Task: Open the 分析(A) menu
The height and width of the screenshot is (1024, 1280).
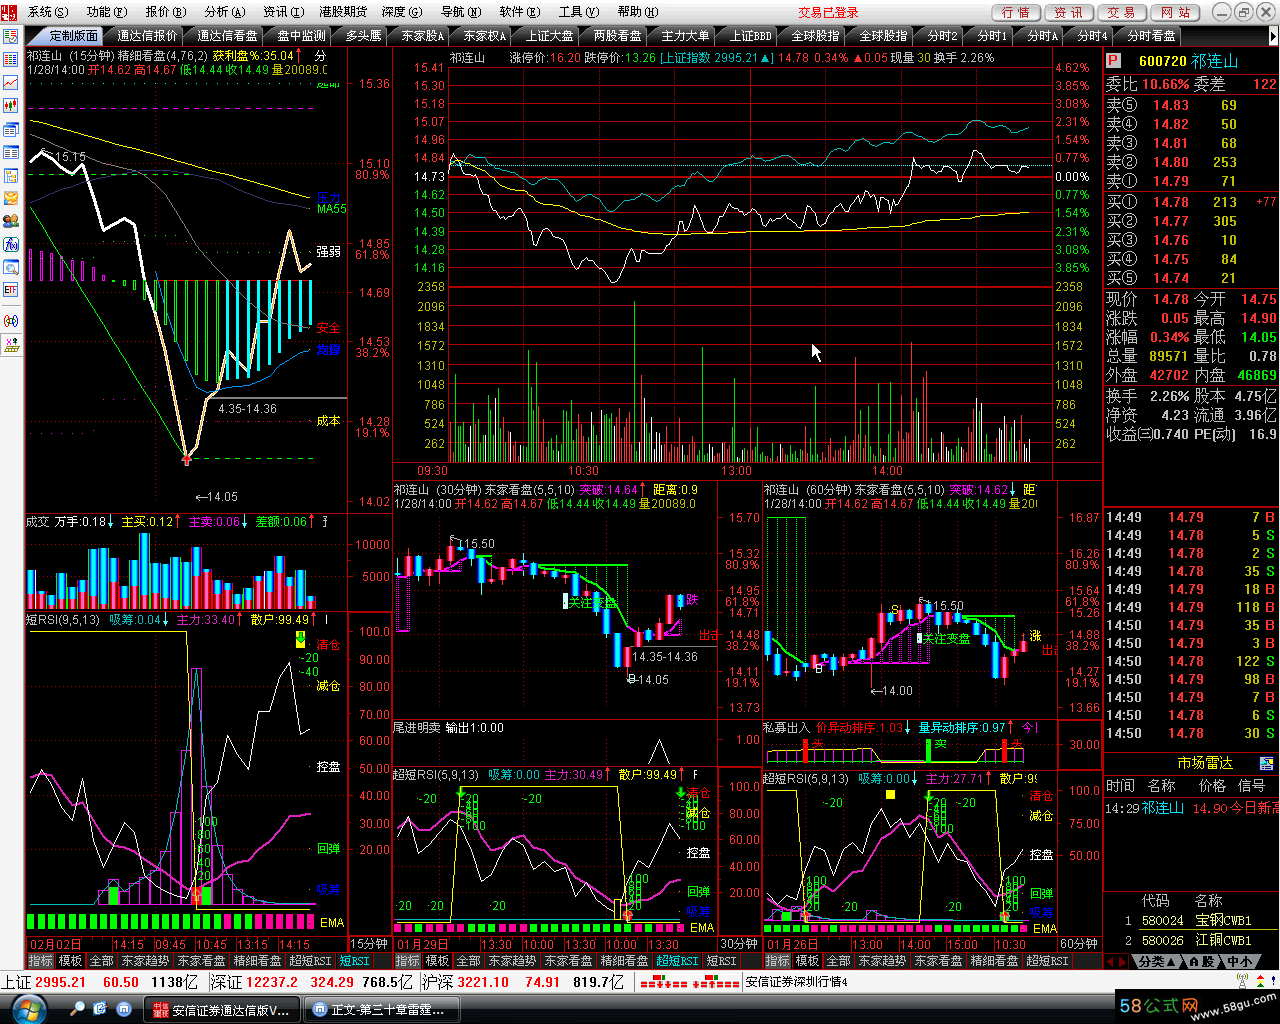Action: pyautogui.click(x=223, y=12)
